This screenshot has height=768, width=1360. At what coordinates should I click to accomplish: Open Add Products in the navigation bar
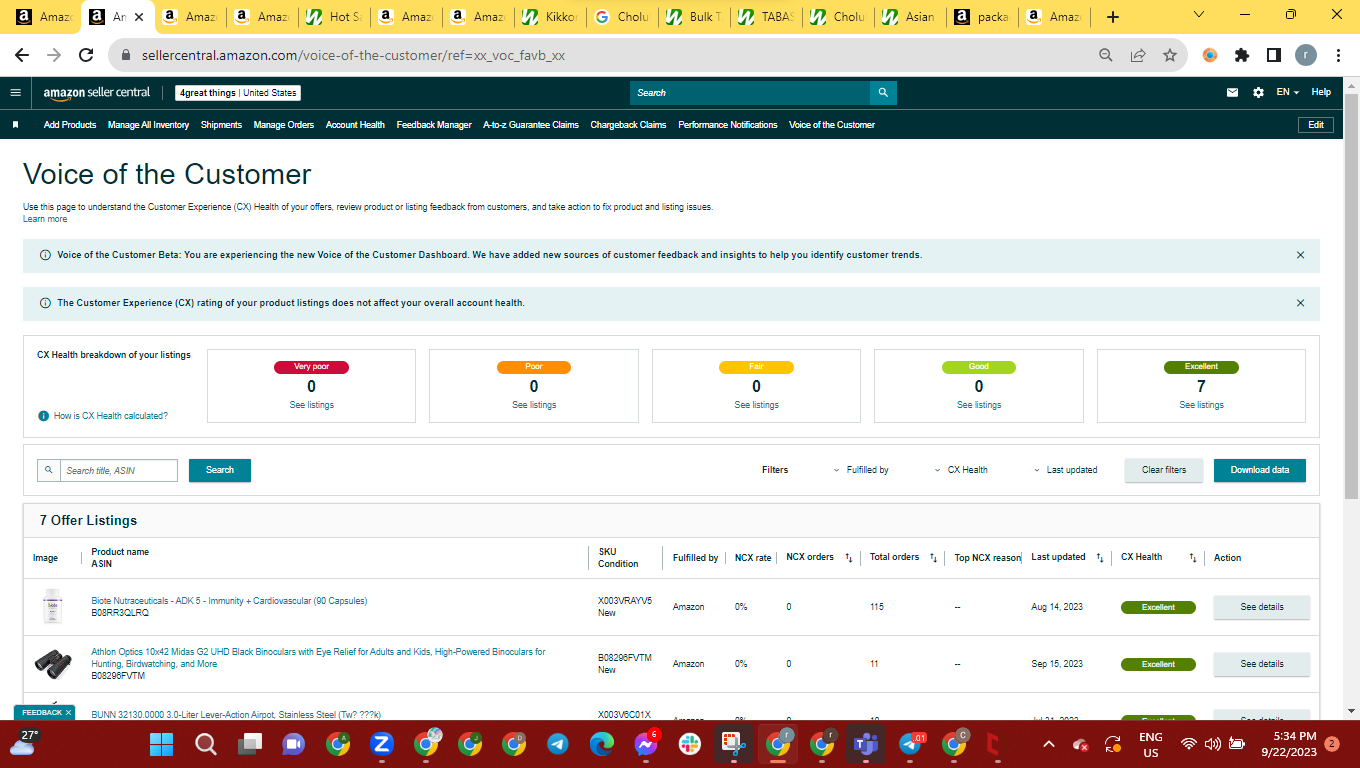[70, 125]
